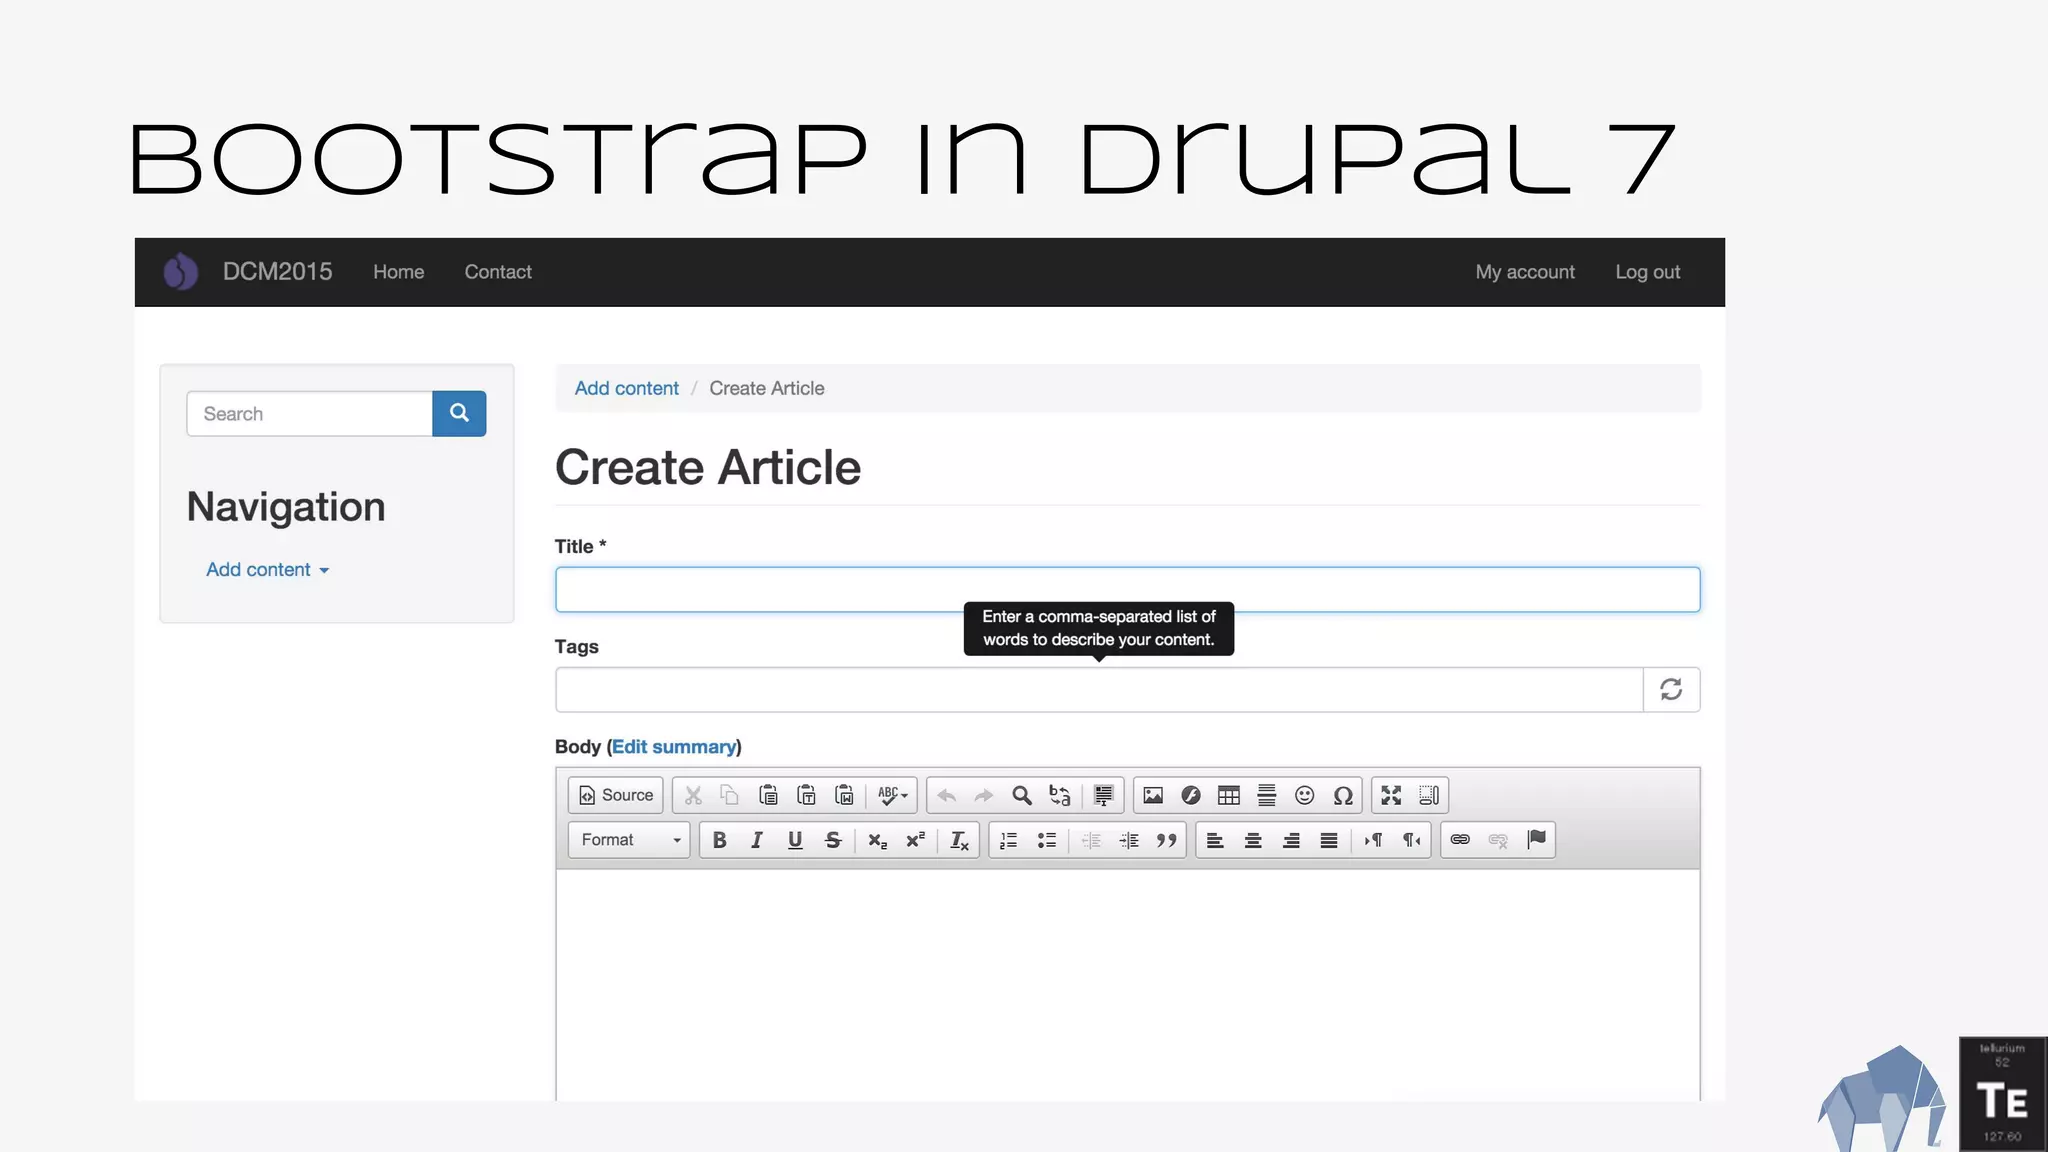Viewport: 2048px width, 1152px height.
Task: Open the Format dropdown
Action: pos(629,840)
